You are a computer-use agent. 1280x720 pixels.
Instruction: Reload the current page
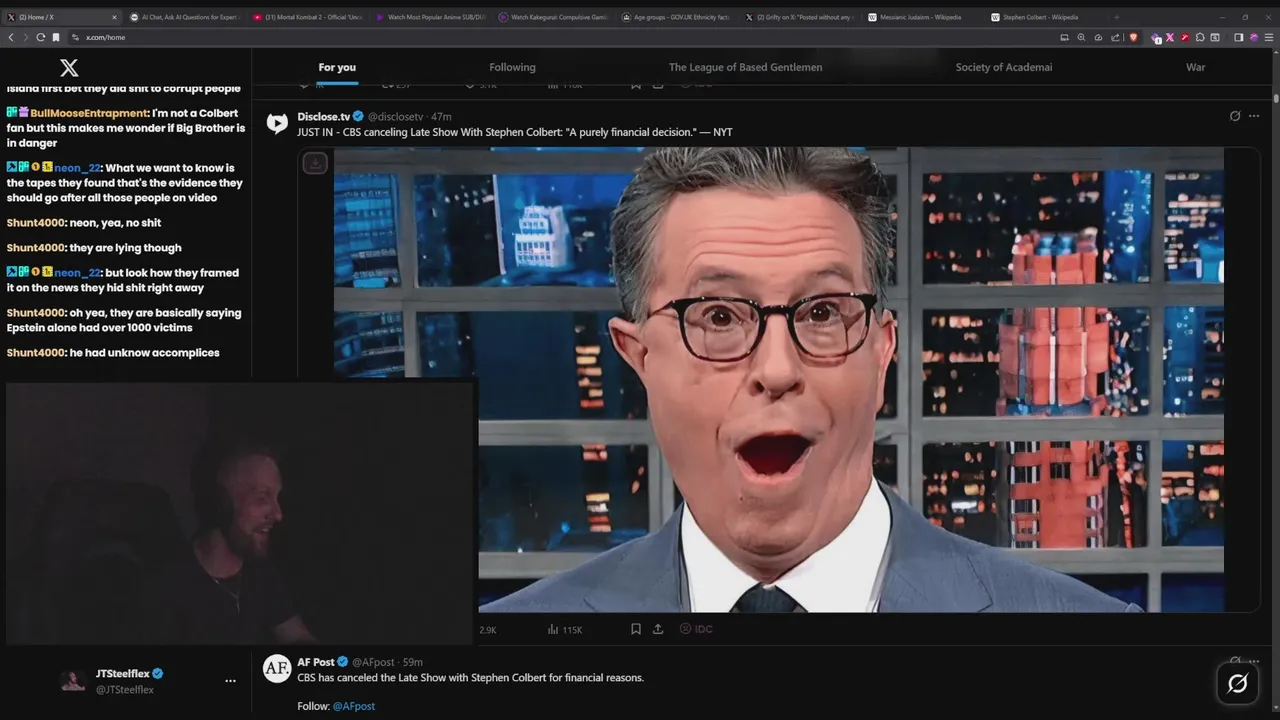[41, 37]
